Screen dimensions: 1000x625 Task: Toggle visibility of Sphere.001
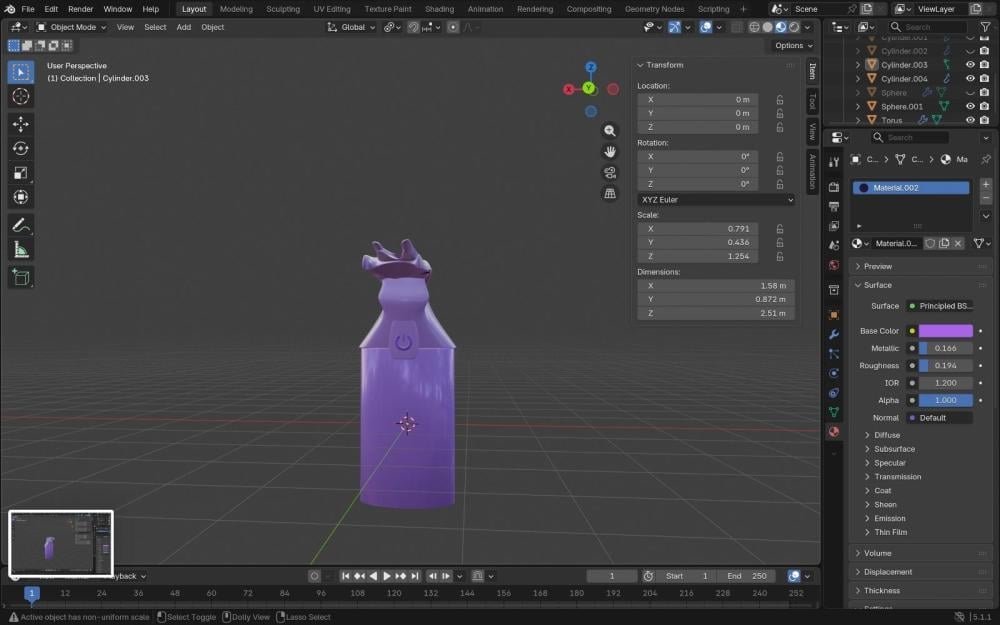(970, 107)
